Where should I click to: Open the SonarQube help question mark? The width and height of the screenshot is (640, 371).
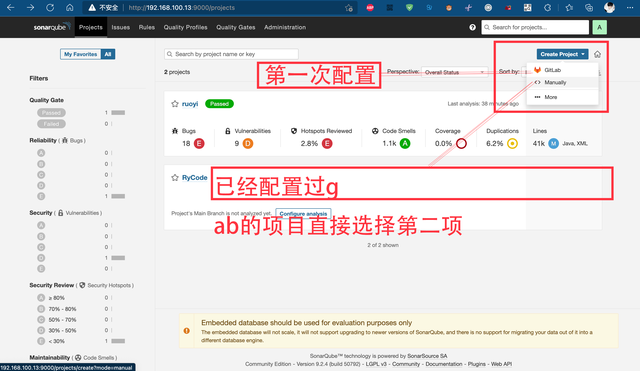(472, 27)
